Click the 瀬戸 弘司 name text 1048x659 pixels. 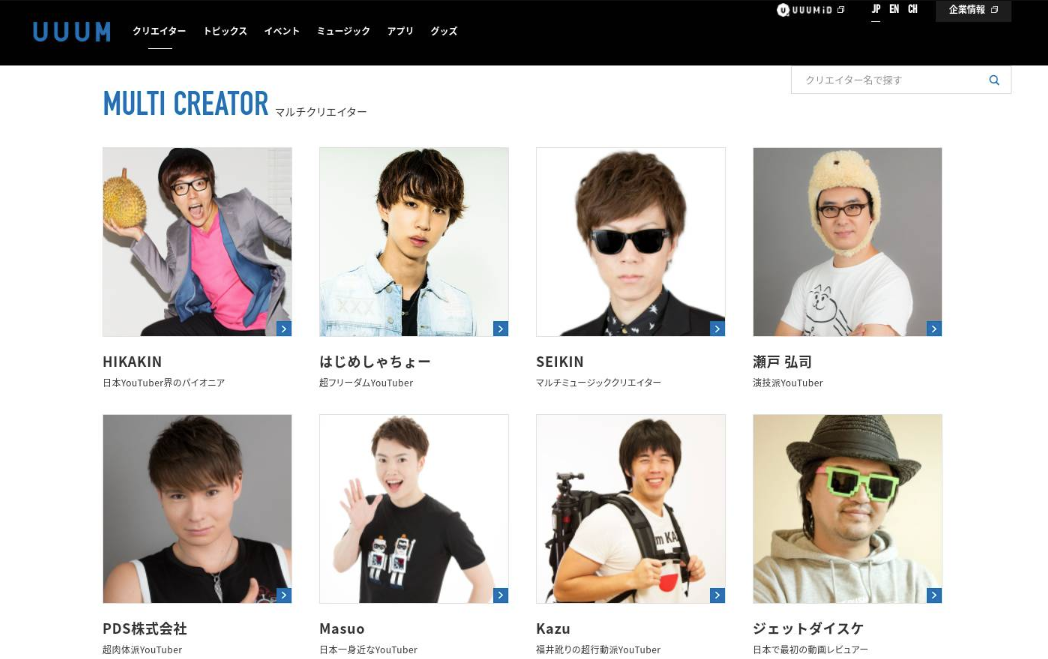coord(783,362)
